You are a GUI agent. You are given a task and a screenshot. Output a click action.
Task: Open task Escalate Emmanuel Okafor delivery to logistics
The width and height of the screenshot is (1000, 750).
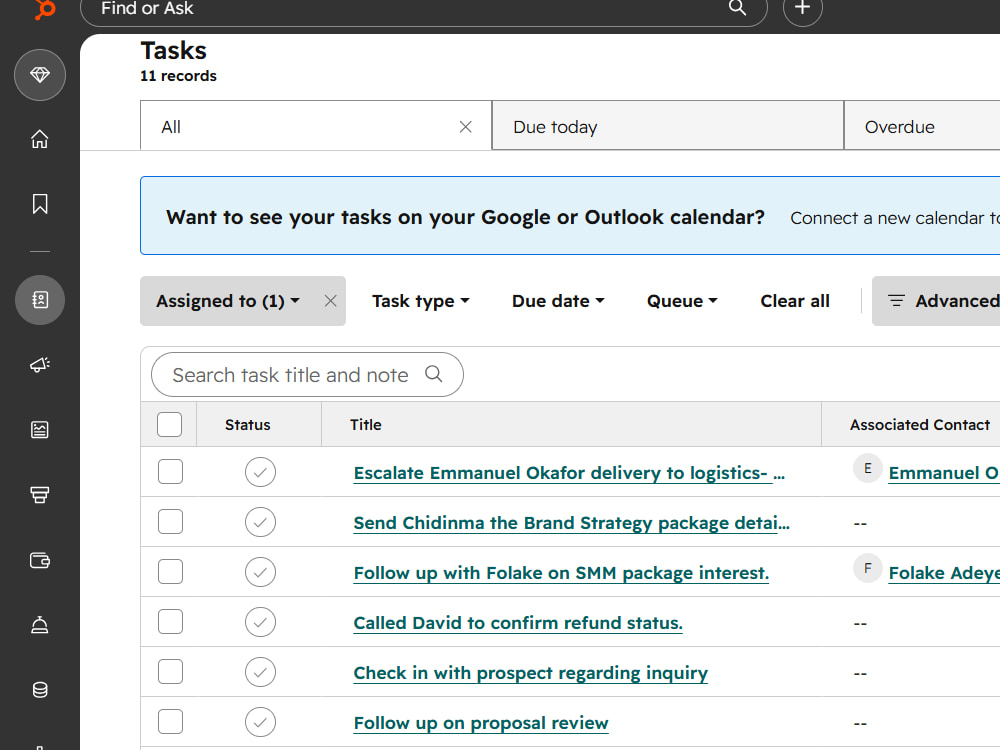pyautogui.click(x=569, y=473)
